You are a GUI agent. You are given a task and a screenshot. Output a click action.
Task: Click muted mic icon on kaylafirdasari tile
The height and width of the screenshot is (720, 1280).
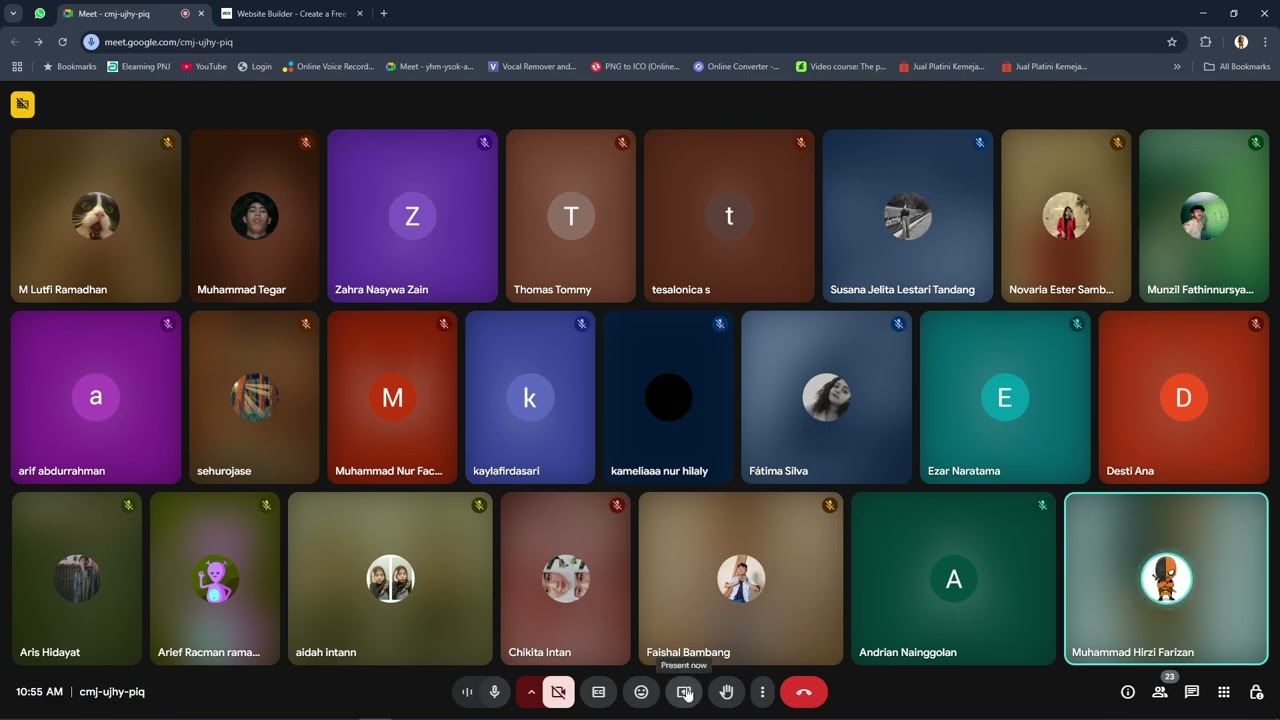coord(581,324)
